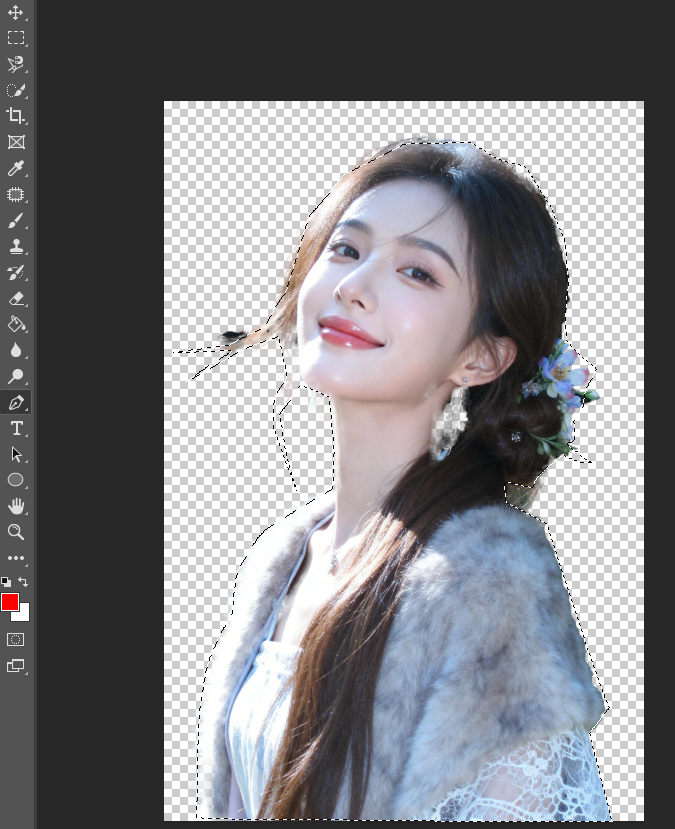Open the Edit Toolbar three-dots menu
This screenshot has width=675, height=829.
[16, 558]
